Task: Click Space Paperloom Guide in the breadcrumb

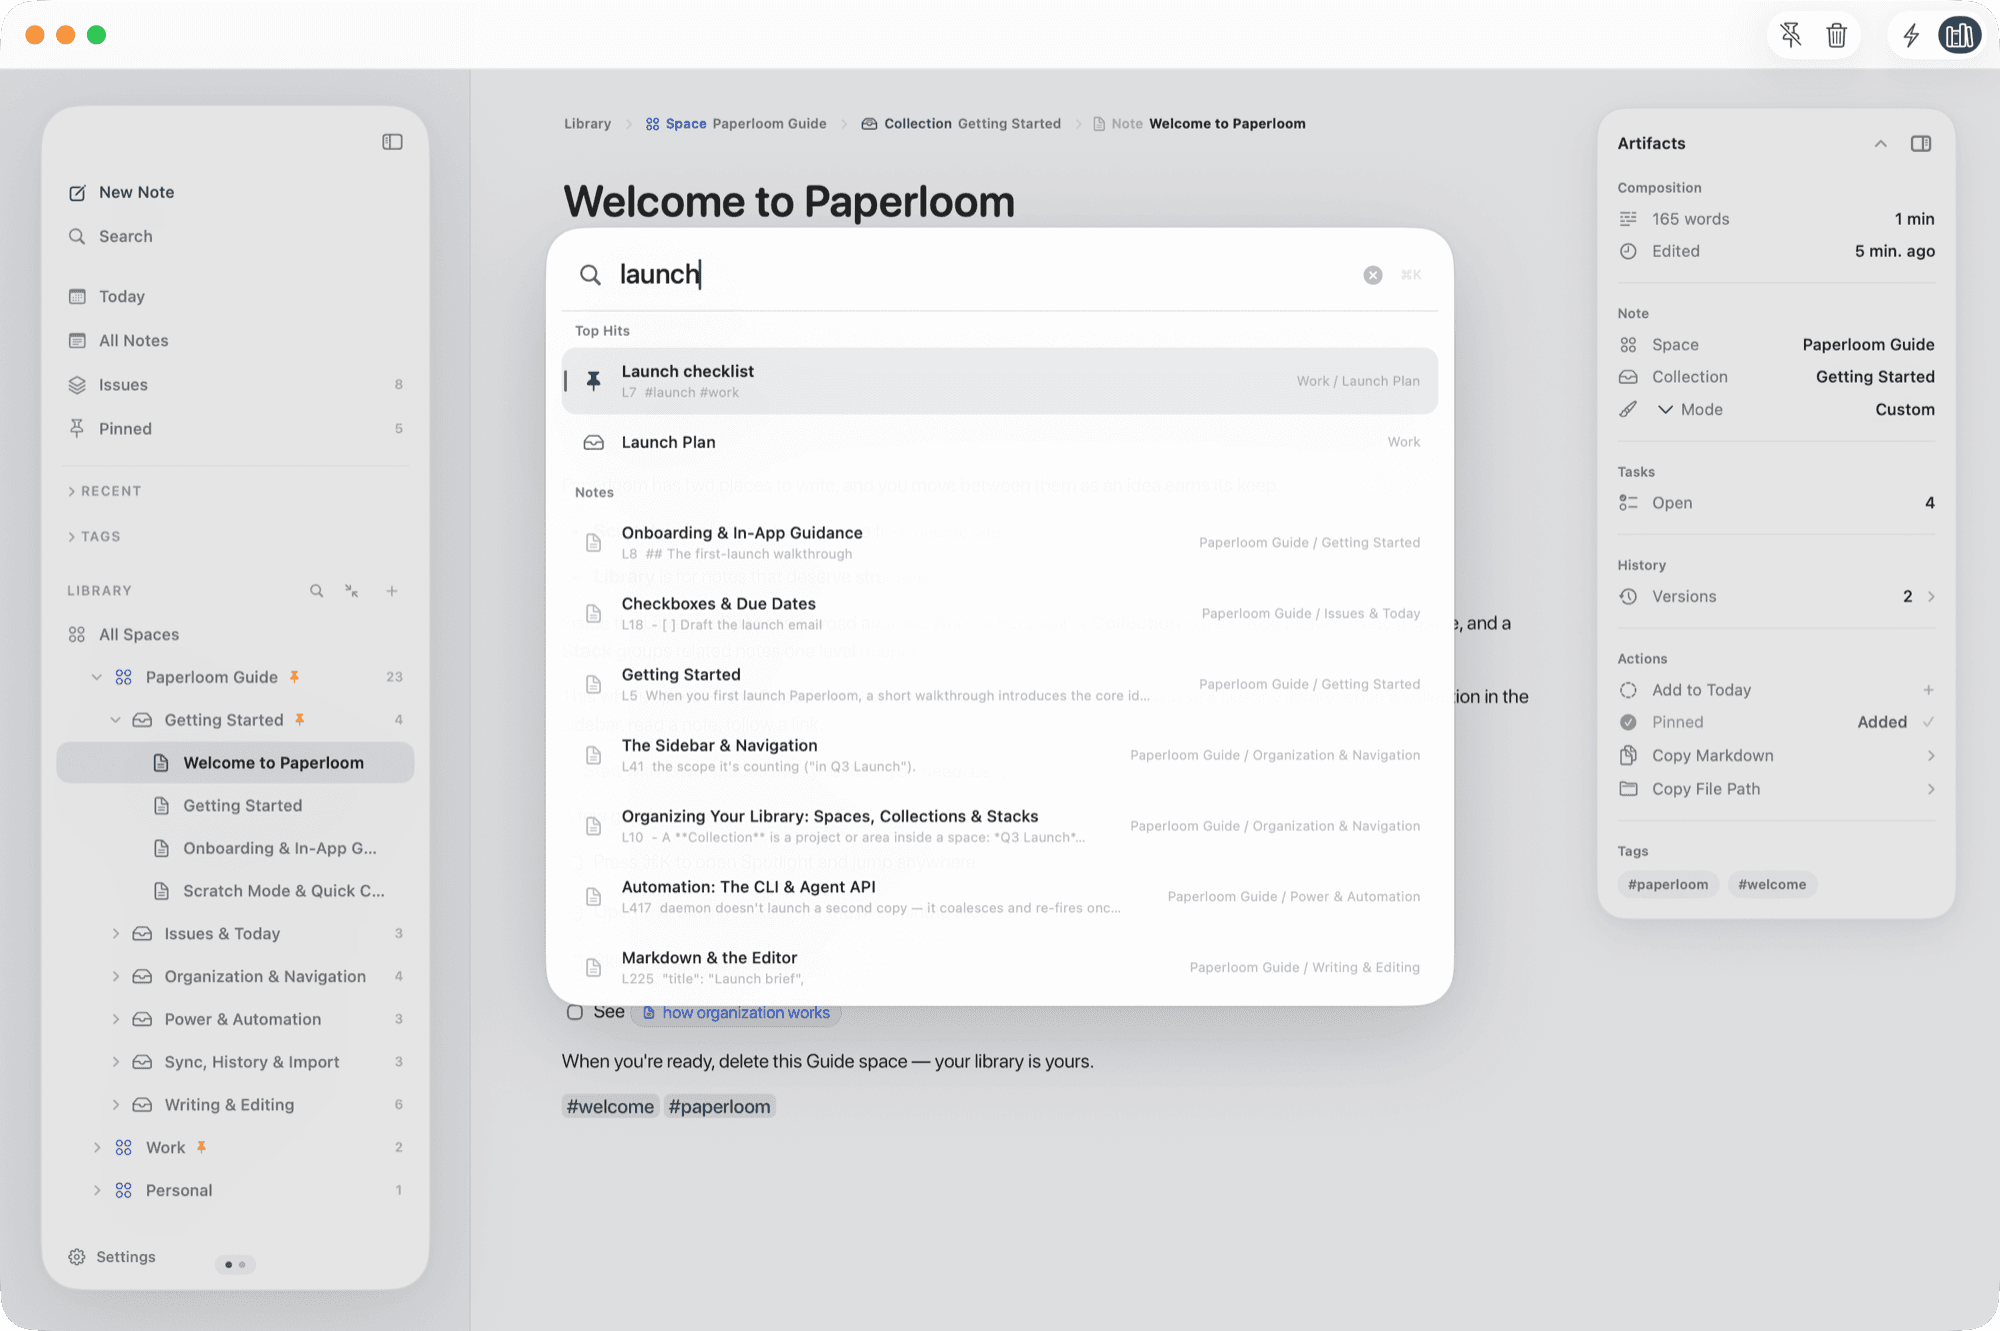Action: 736,124
